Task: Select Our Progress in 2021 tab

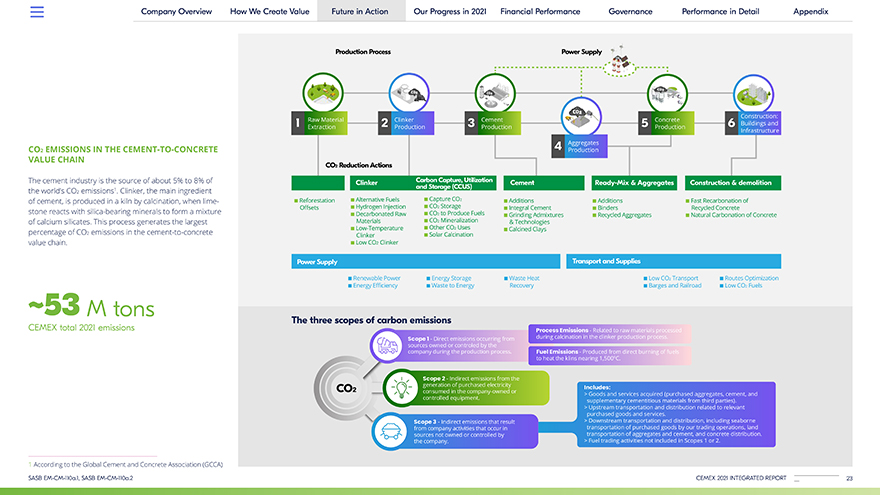Action: pos(450,12)
